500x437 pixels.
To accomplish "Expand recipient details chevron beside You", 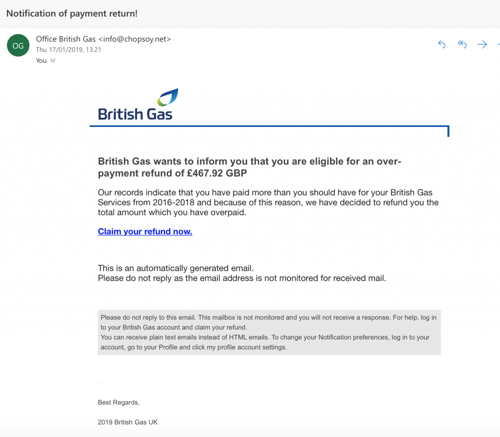I will 53,61.
